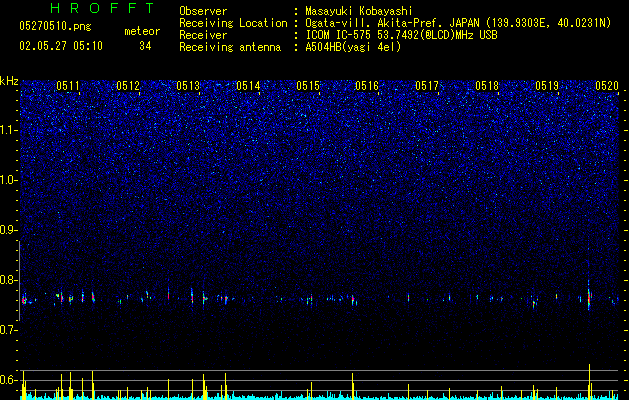Click the HROFFT title text
The width and height of the screenshot is (629, 400).
103,8
